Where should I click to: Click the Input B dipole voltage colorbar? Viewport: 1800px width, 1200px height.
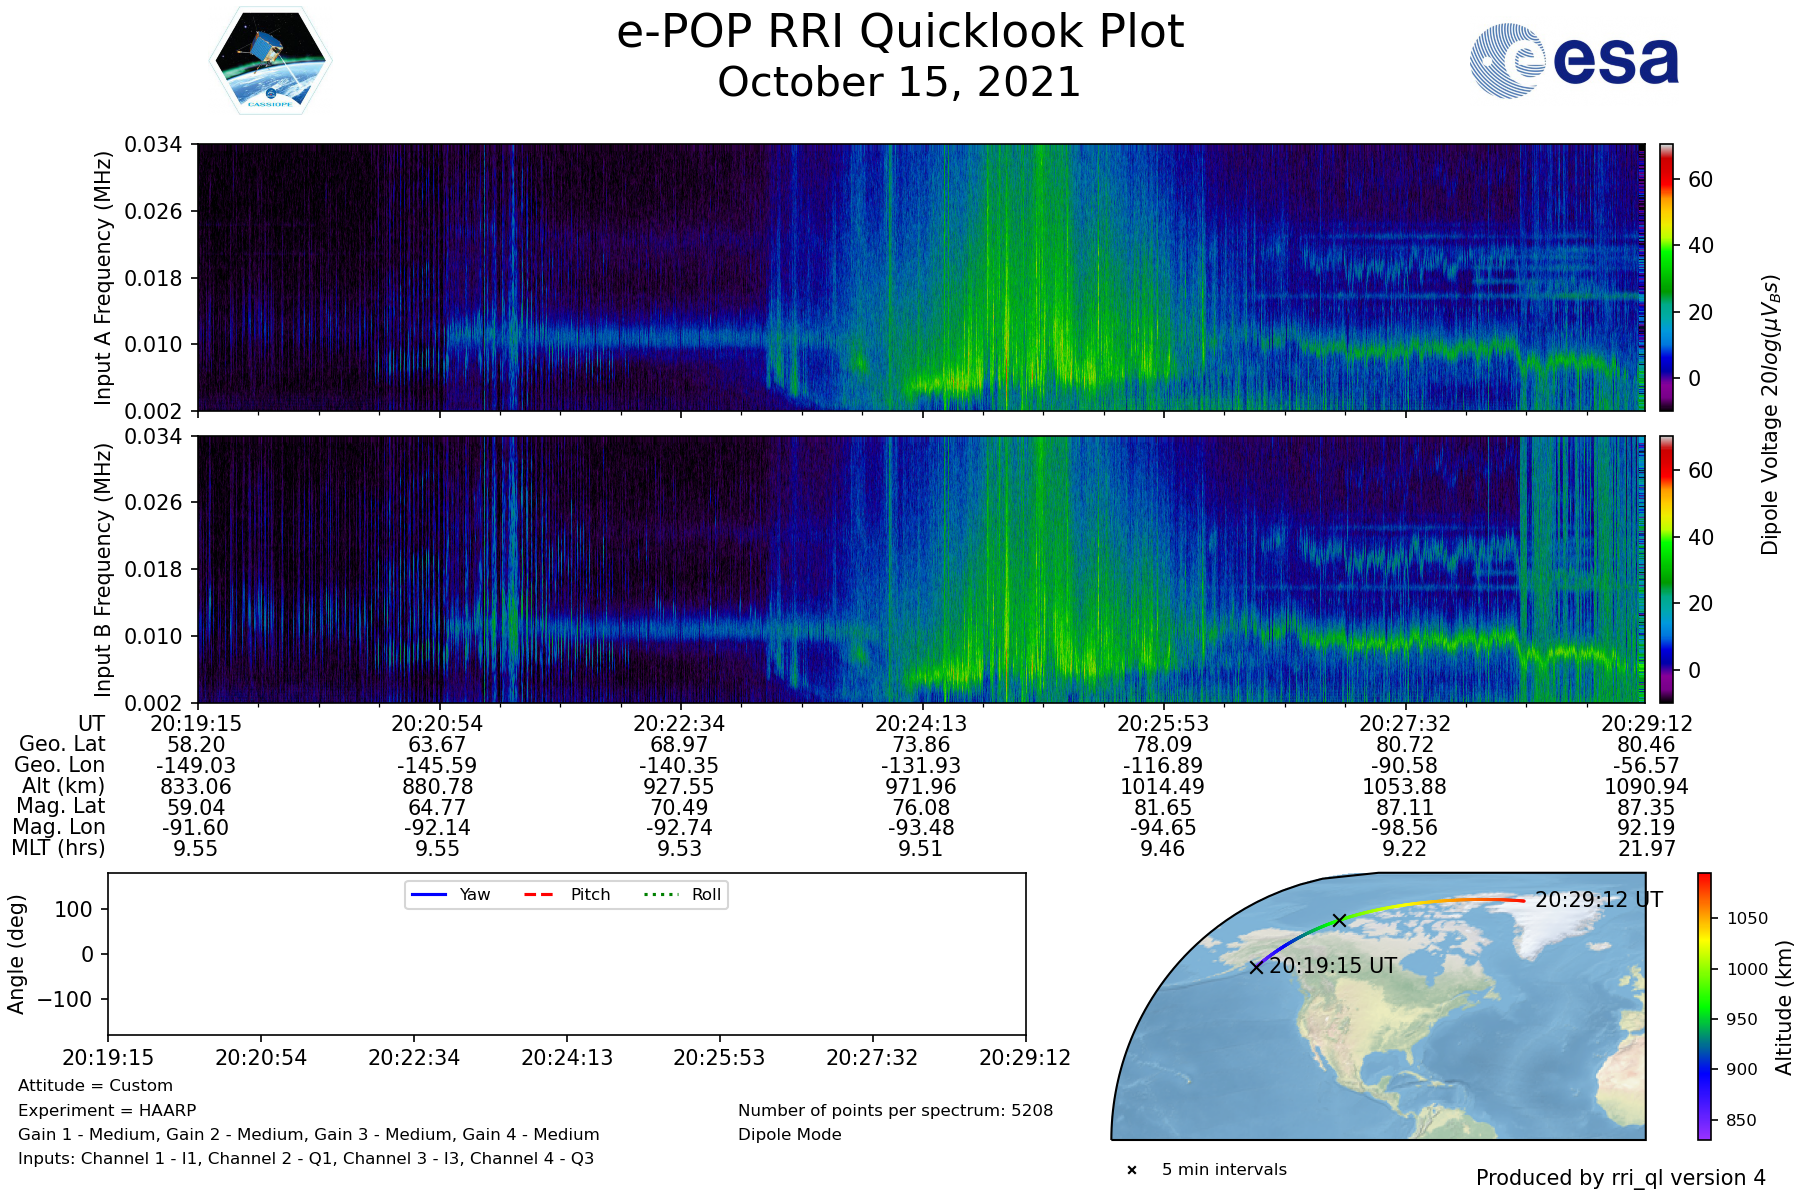coord(1666,569)
